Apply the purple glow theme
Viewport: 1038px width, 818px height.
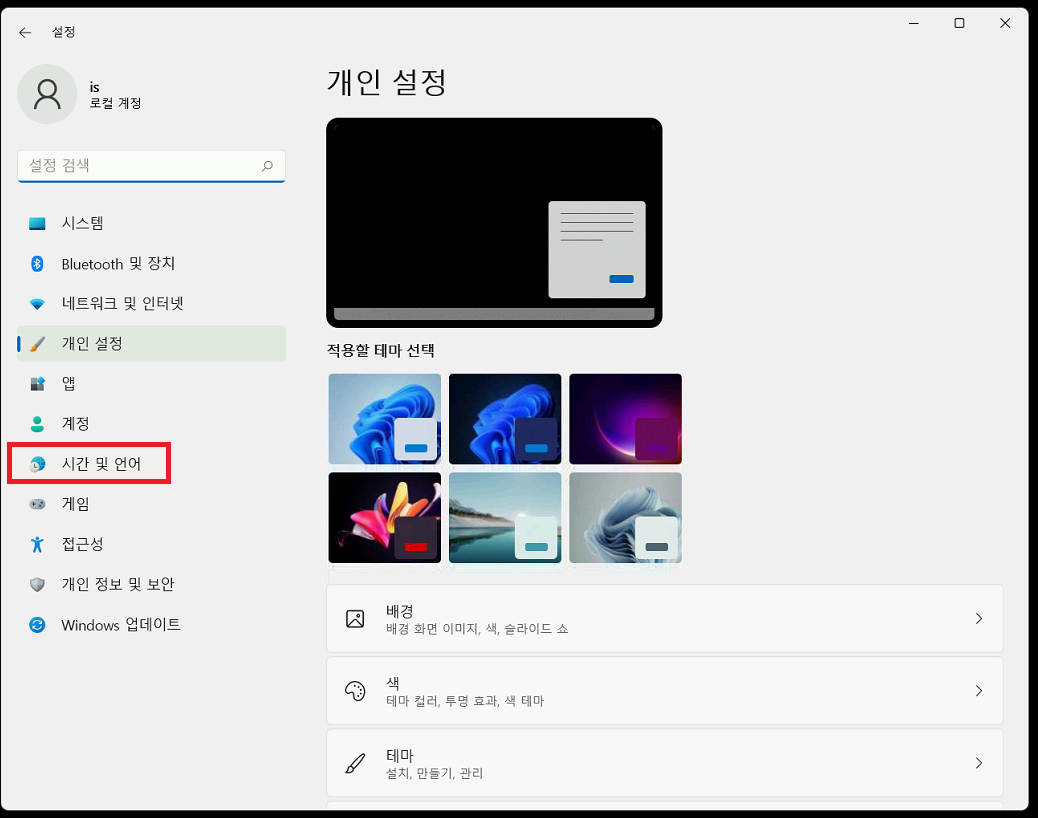626,419
